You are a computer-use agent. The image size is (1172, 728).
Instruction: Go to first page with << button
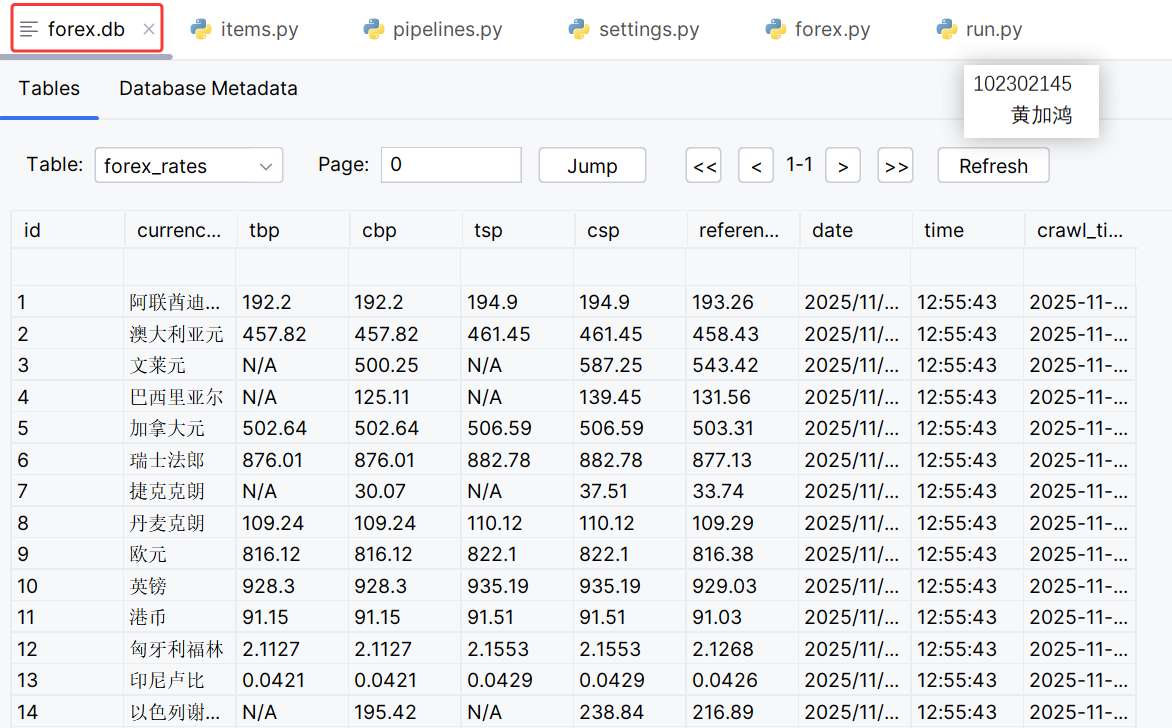point(703,165)
